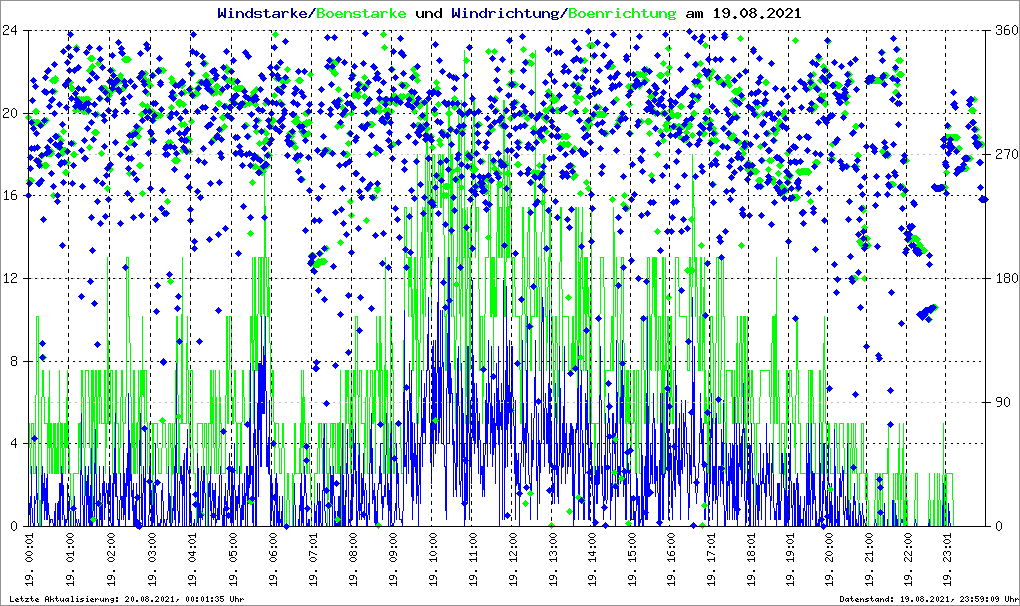Image resolution: width=1020 pixels, height=606 pixels.
Task: Click left axis value 24
Action: pyautogui.click(x=9, y=31)
